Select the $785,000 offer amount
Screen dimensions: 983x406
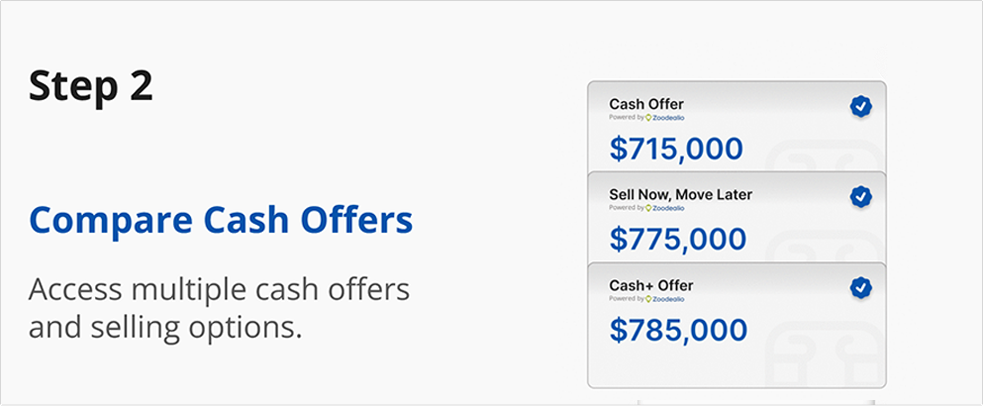(678, 330)
